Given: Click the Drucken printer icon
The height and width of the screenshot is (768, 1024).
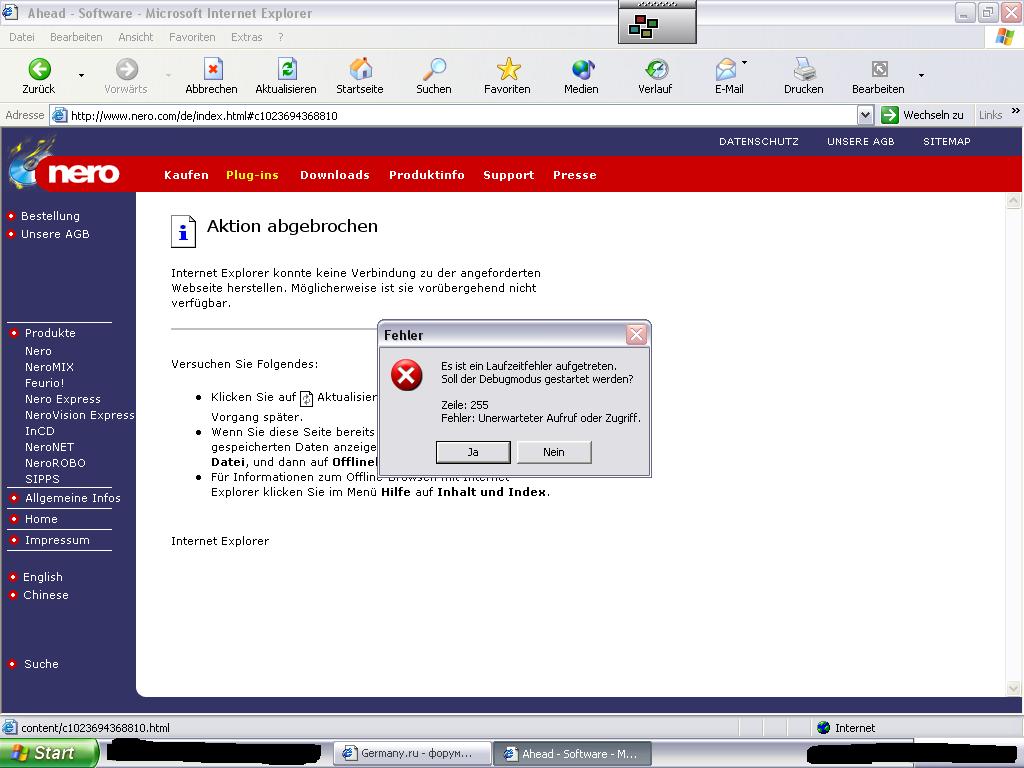Looking at the screenshot, I should 804,69.
